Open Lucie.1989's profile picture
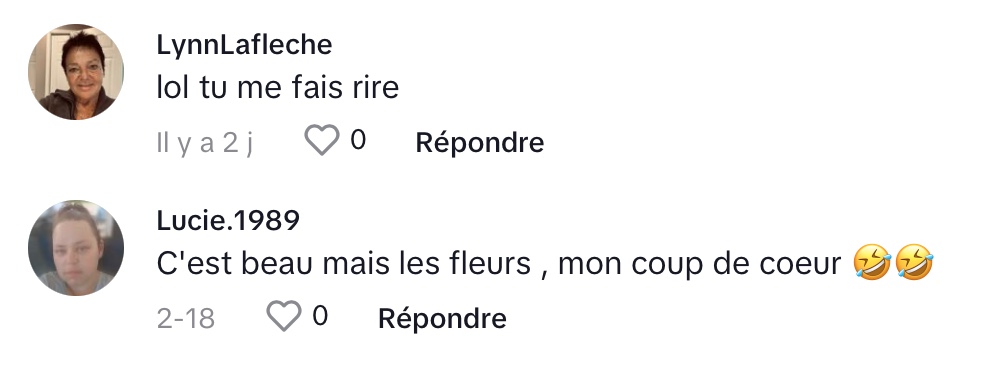986x366 pixels. [x=76, y=248]
